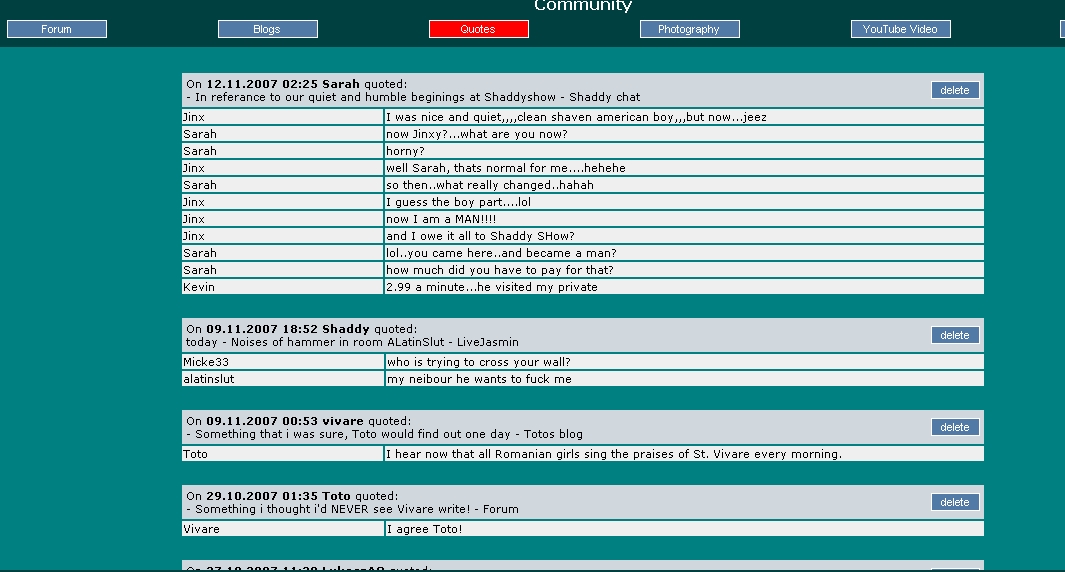Click the 'Vivare' name cell
Image resolution: width=1065 pixels, height=572 pixels.
(283, 529)
